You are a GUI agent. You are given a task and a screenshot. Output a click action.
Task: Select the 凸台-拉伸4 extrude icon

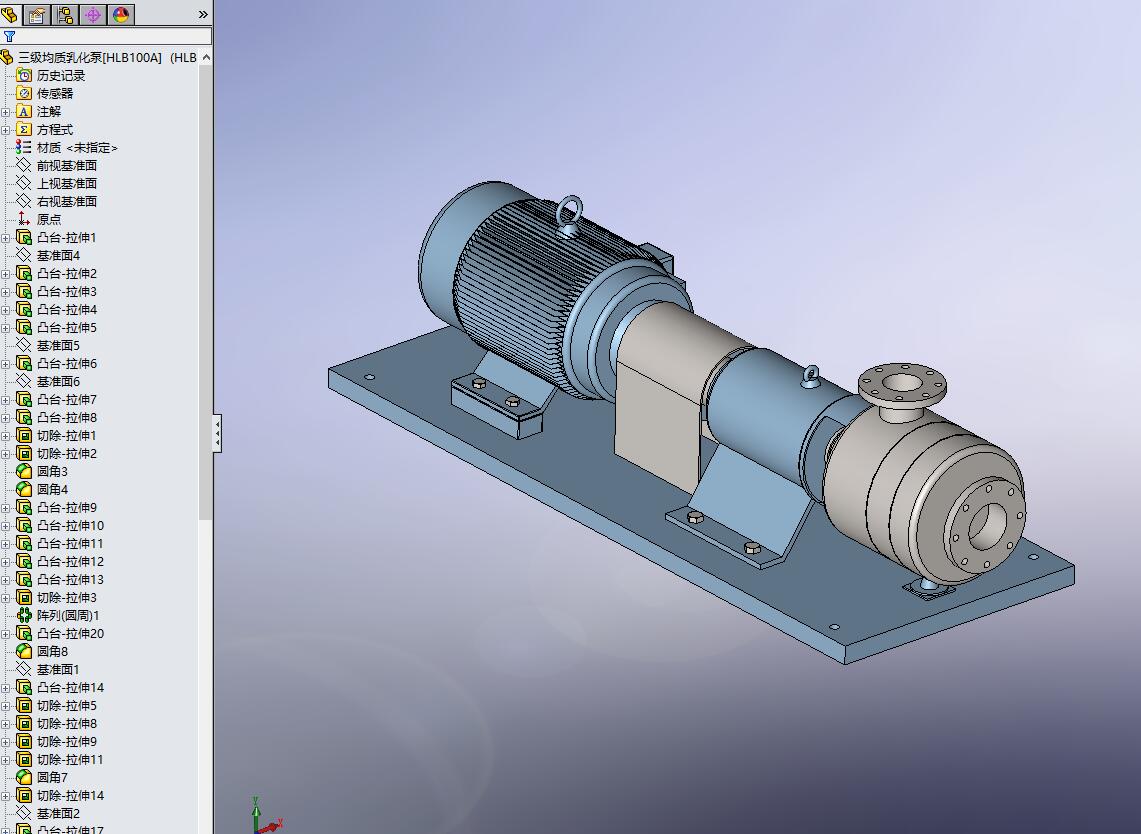tap(24, 309)
